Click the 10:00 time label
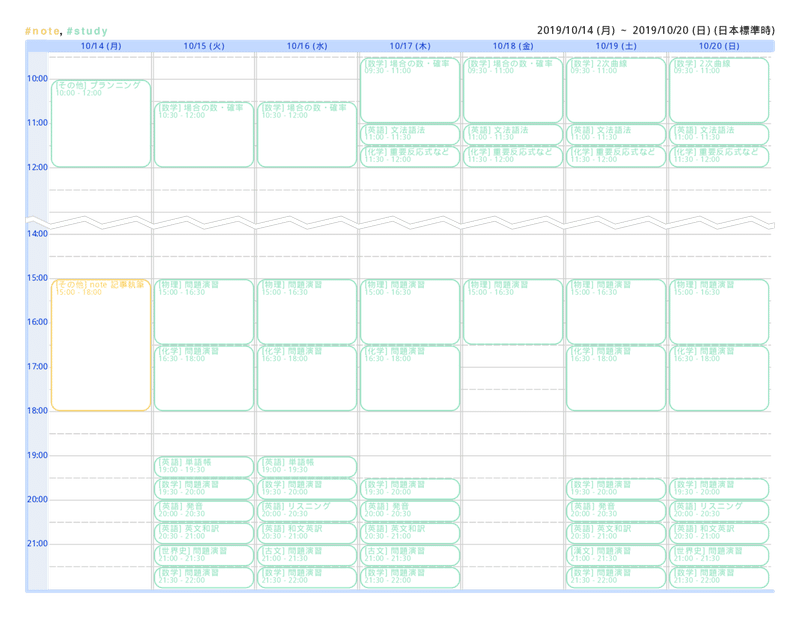The image size is (800, 618). click(37, 79)
